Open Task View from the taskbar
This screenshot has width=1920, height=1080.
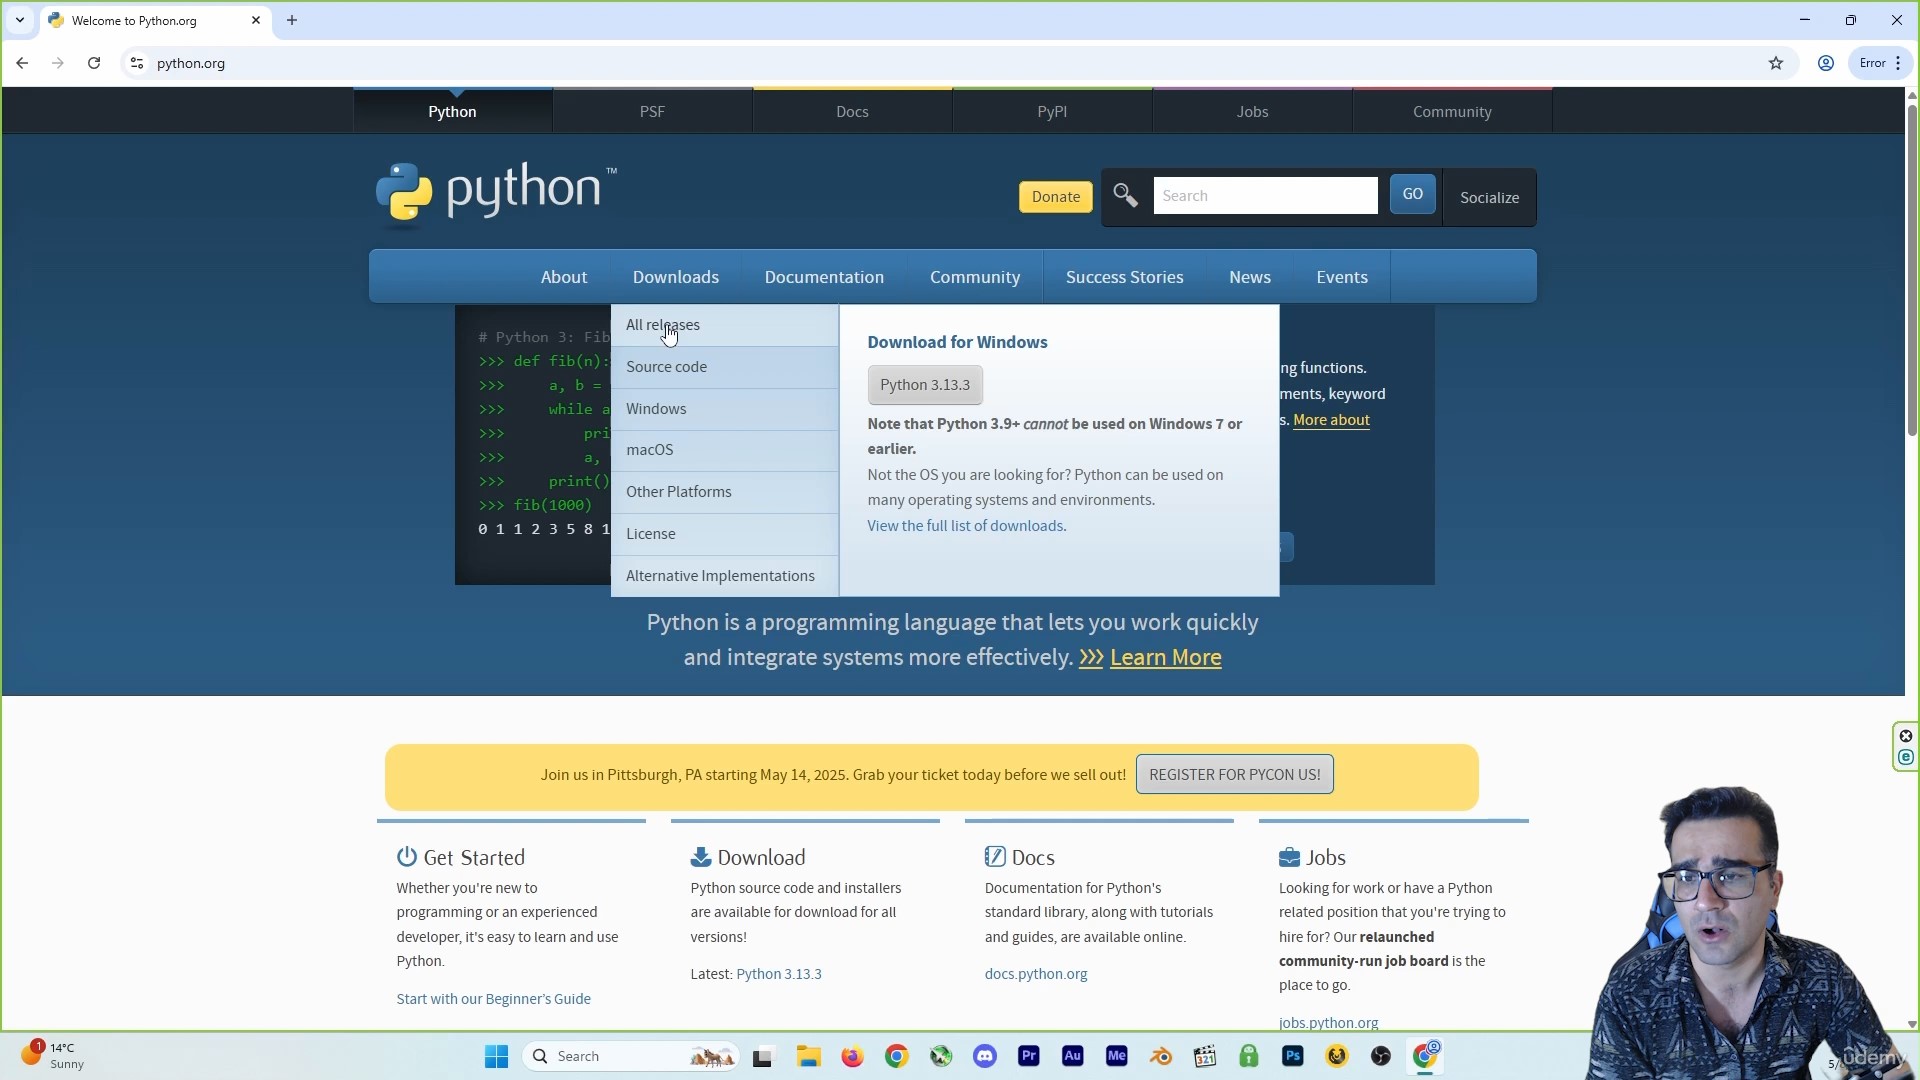tap(764, 1056)
